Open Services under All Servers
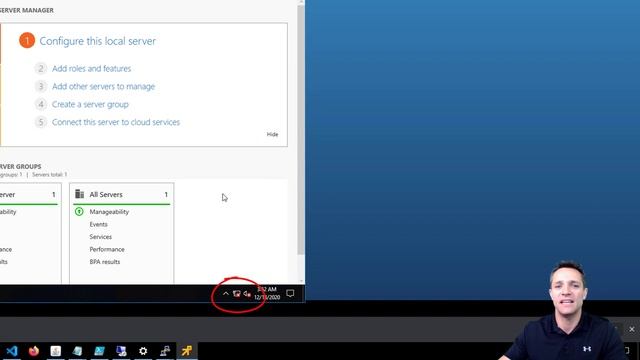Screen dimensions: 640x360 pyautogui.click(x=100, y=237)
